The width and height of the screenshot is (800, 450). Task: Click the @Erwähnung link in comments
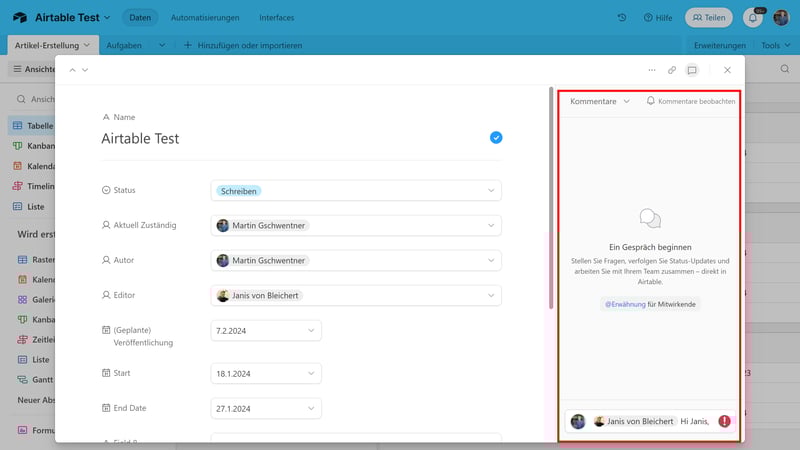point(624,302)
